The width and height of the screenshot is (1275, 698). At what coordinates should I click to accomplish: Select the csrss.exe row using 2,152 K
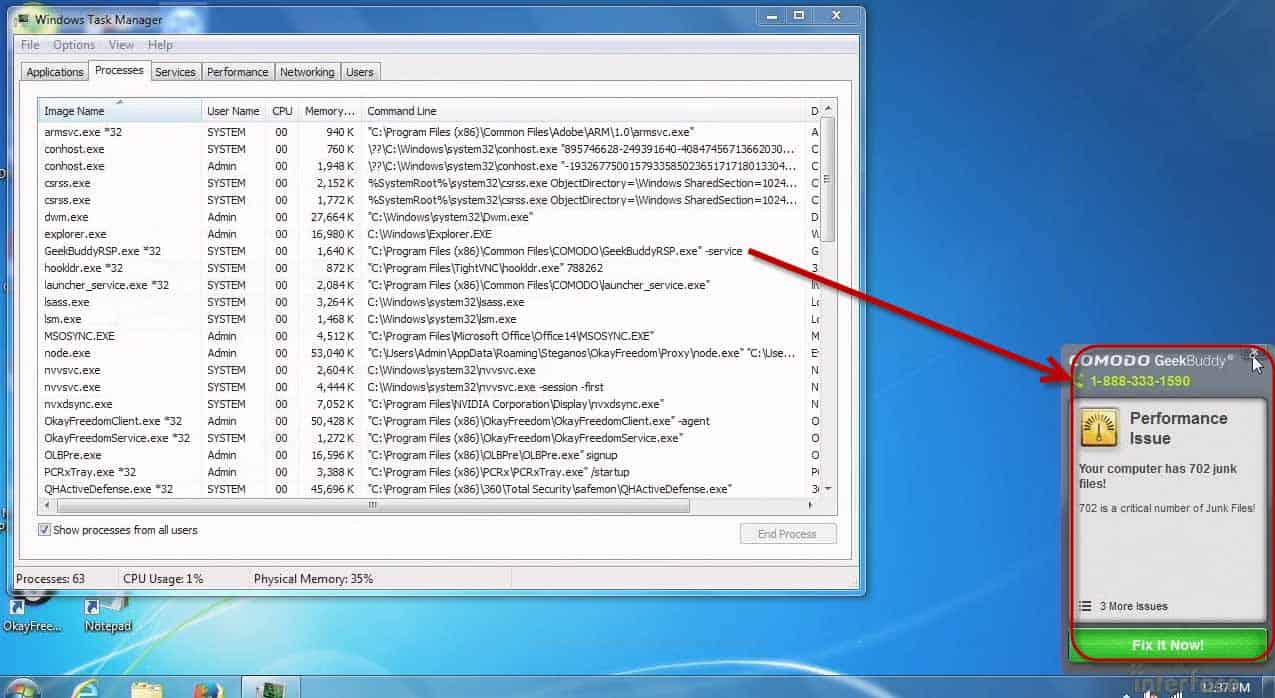click(429, 183)
